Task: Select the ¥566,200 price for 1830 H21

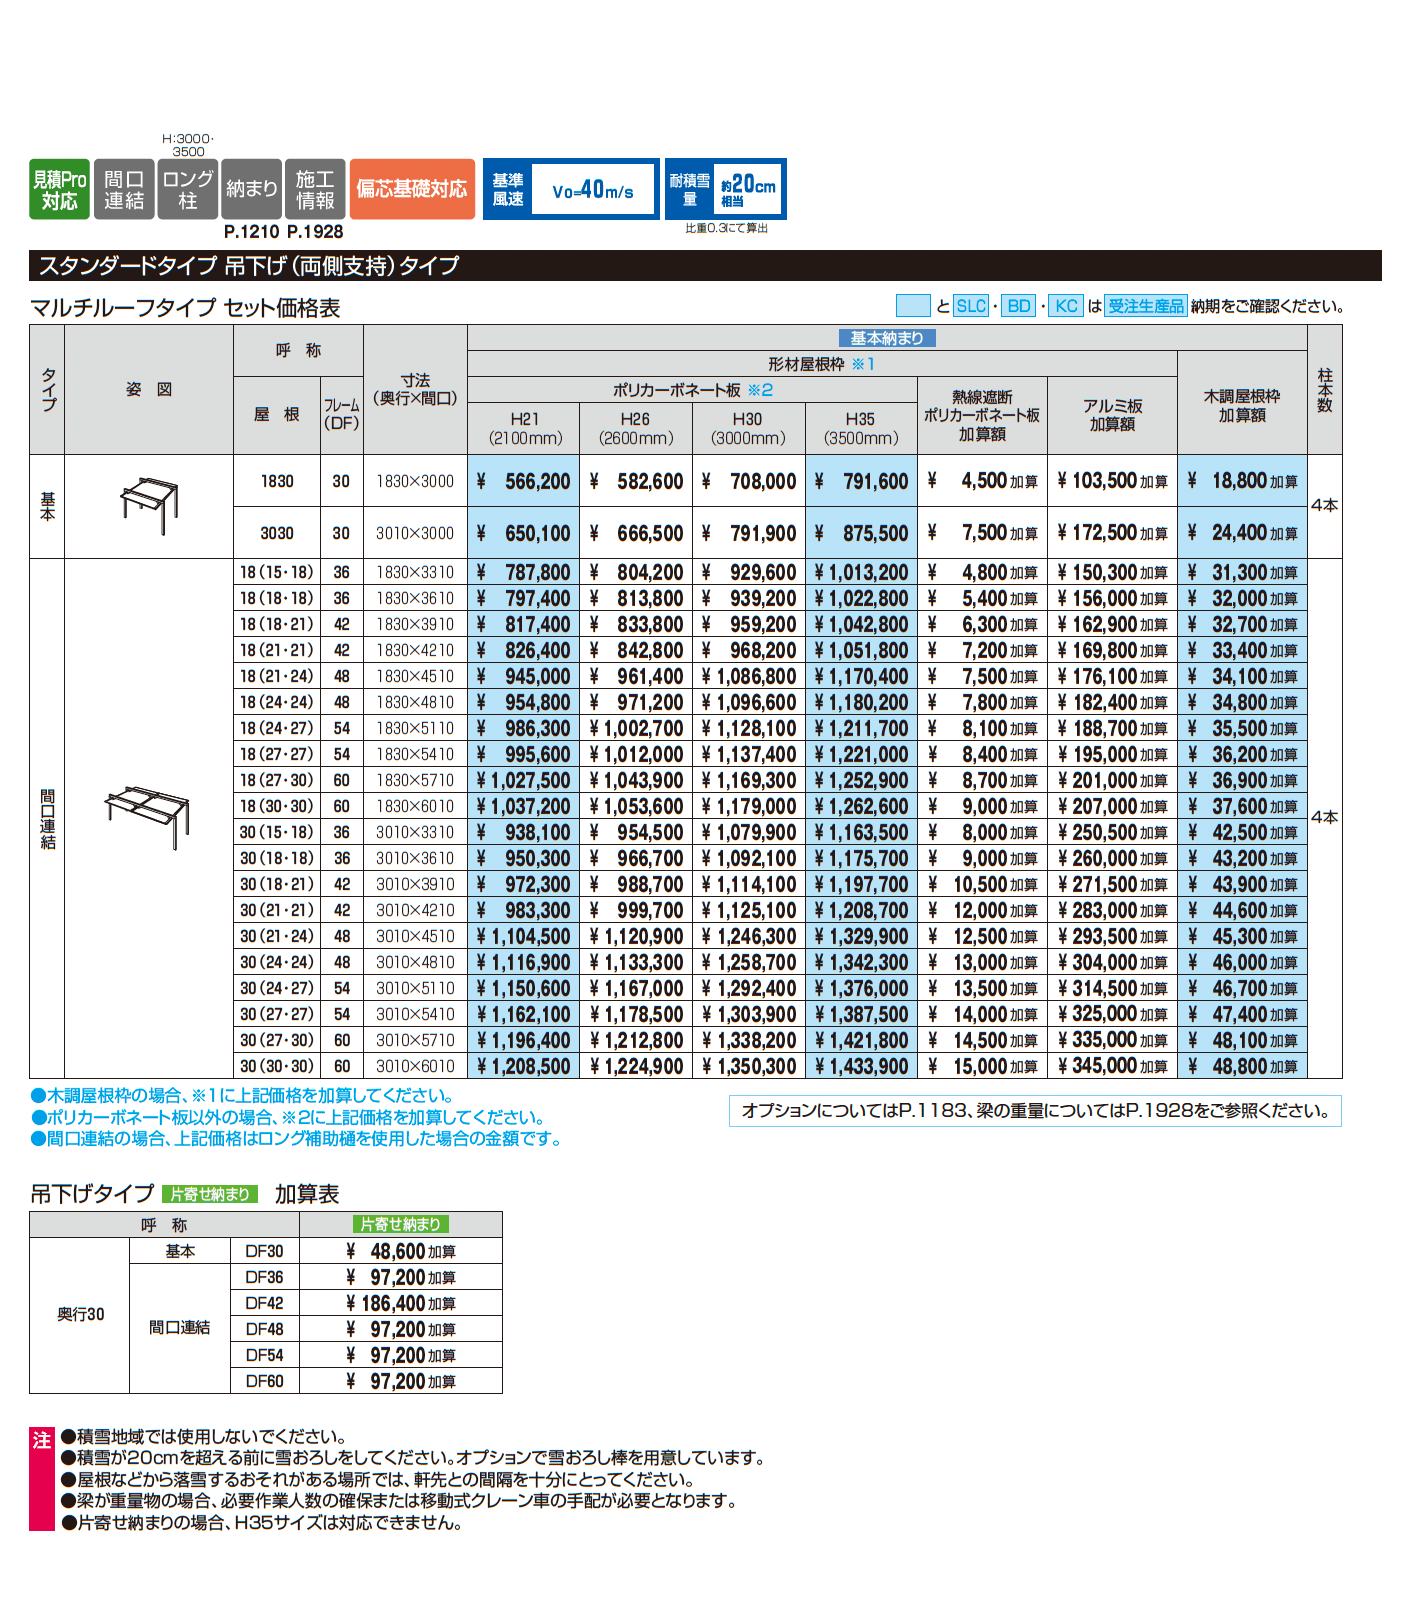Action: [524, 481]
